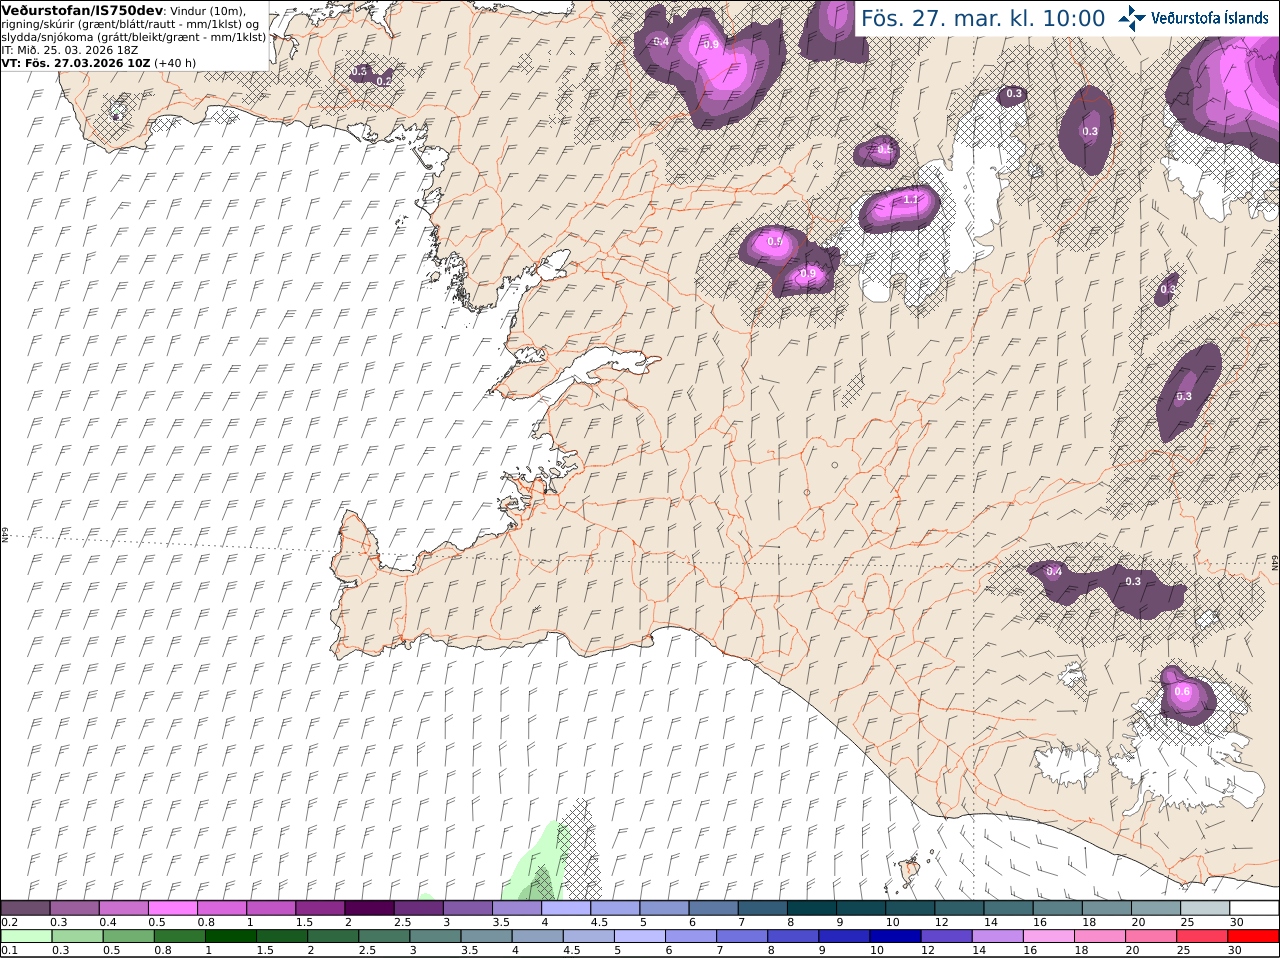1280x958 pixels.
Task: Click the date header Fös. 27. mar. kl. 10:00
Action: 983,18
